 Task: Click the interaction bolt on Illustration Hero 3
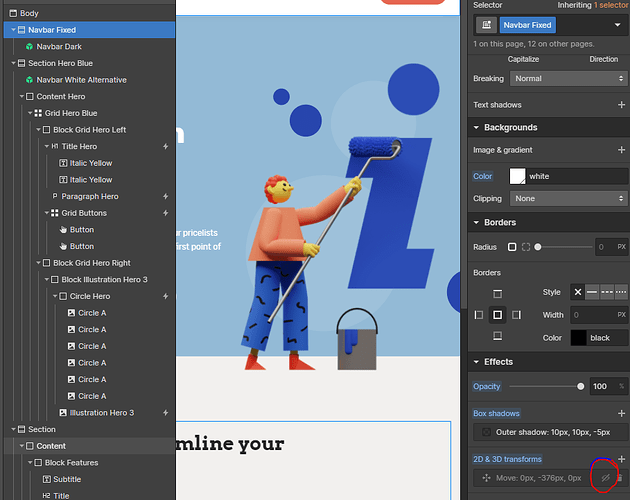coord(166,413)
